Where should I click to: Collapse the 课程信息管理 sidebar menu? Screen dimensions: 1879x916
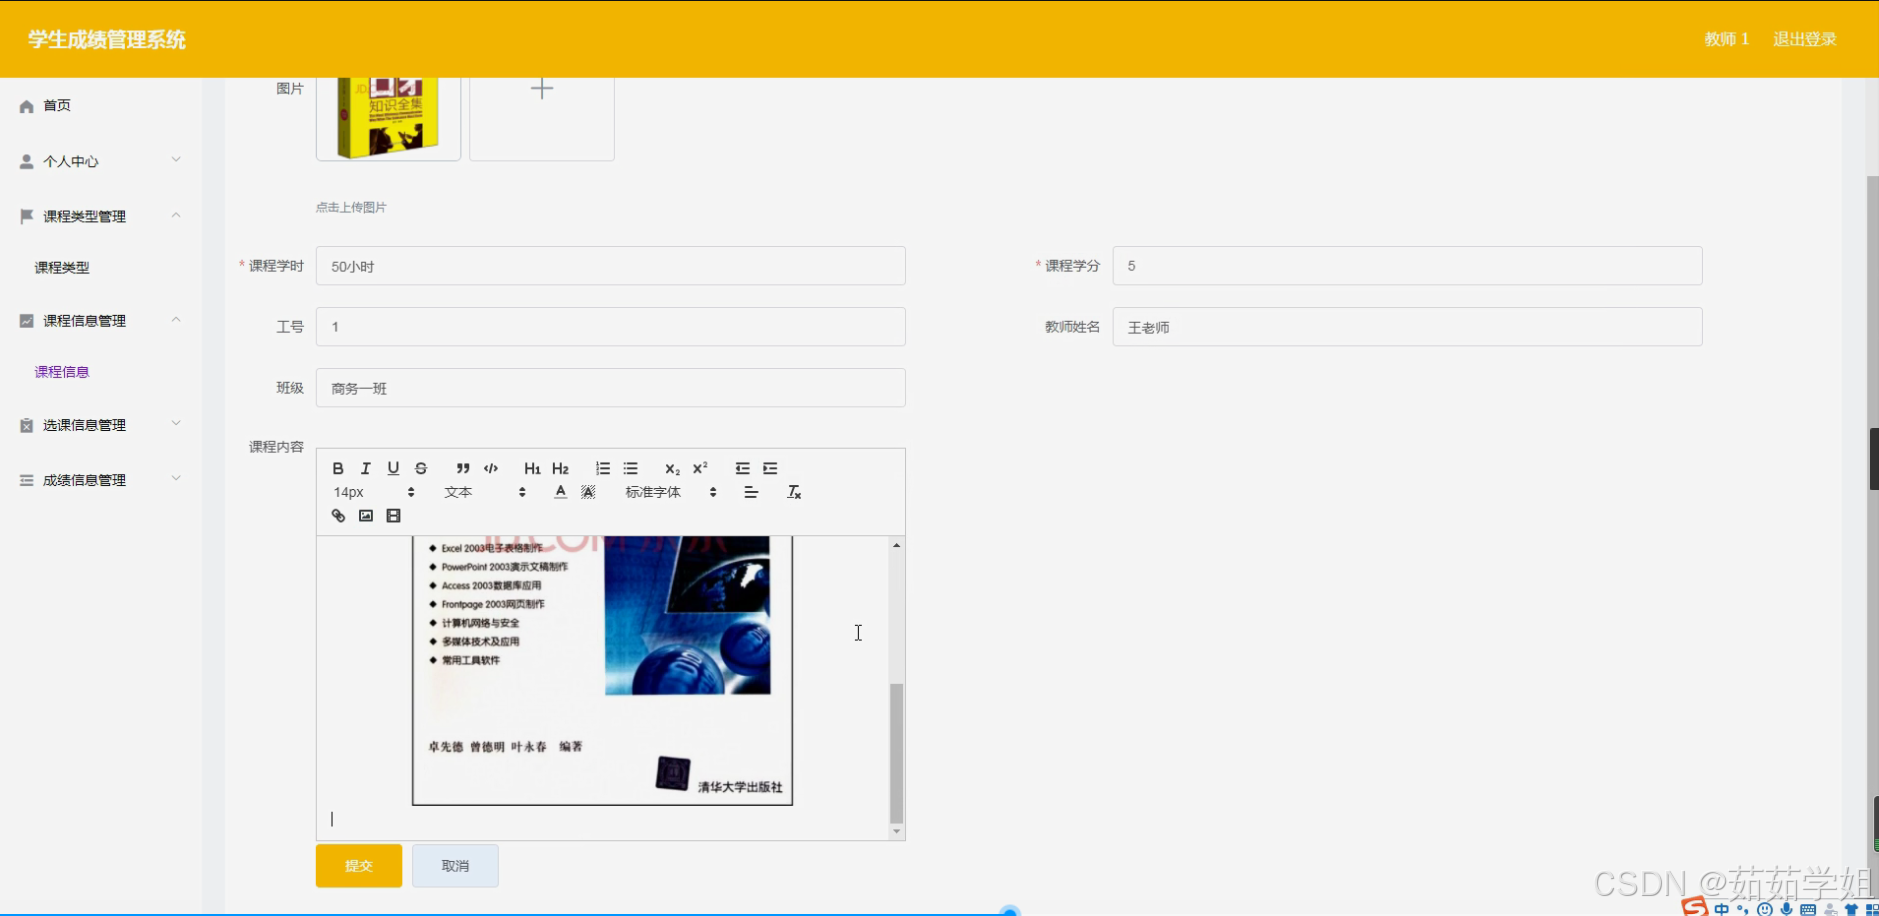100,320
